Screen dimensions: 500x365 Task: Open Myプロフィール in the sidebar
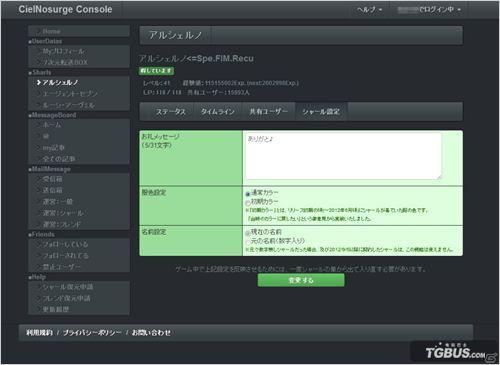pos(63,51)
